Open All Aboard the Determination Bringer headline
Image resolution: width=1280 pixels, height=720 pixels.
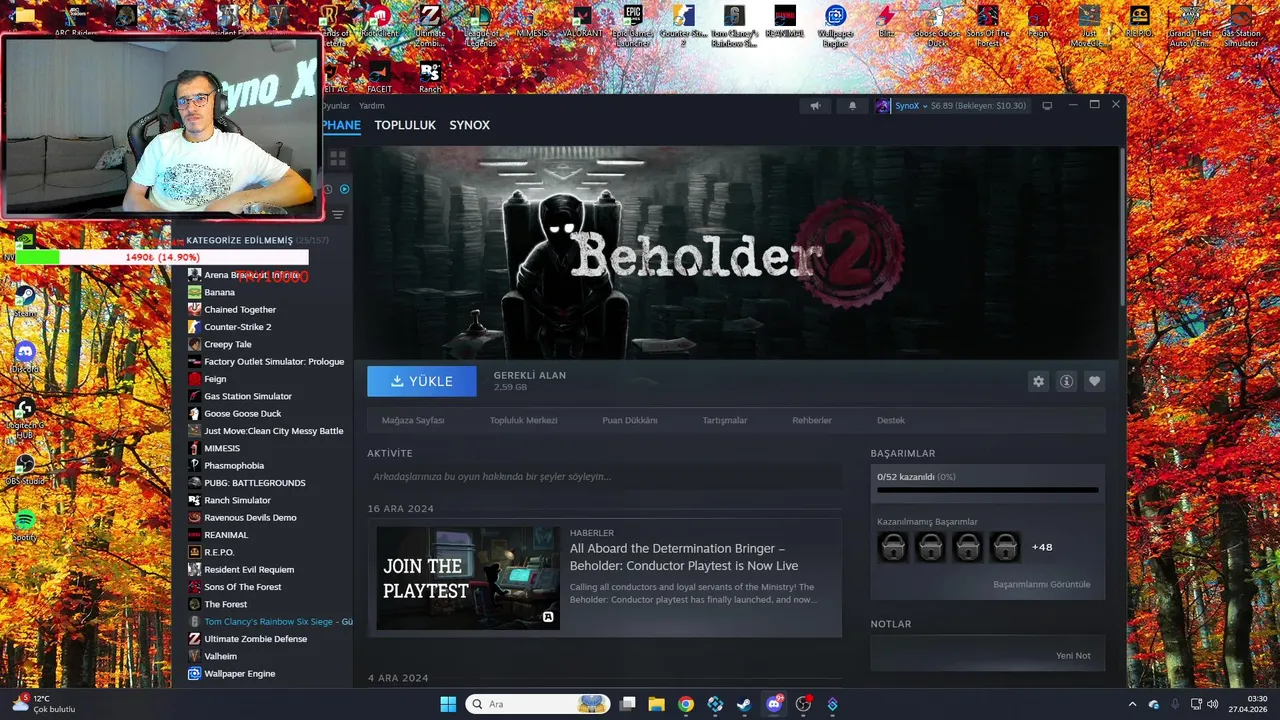684,557
